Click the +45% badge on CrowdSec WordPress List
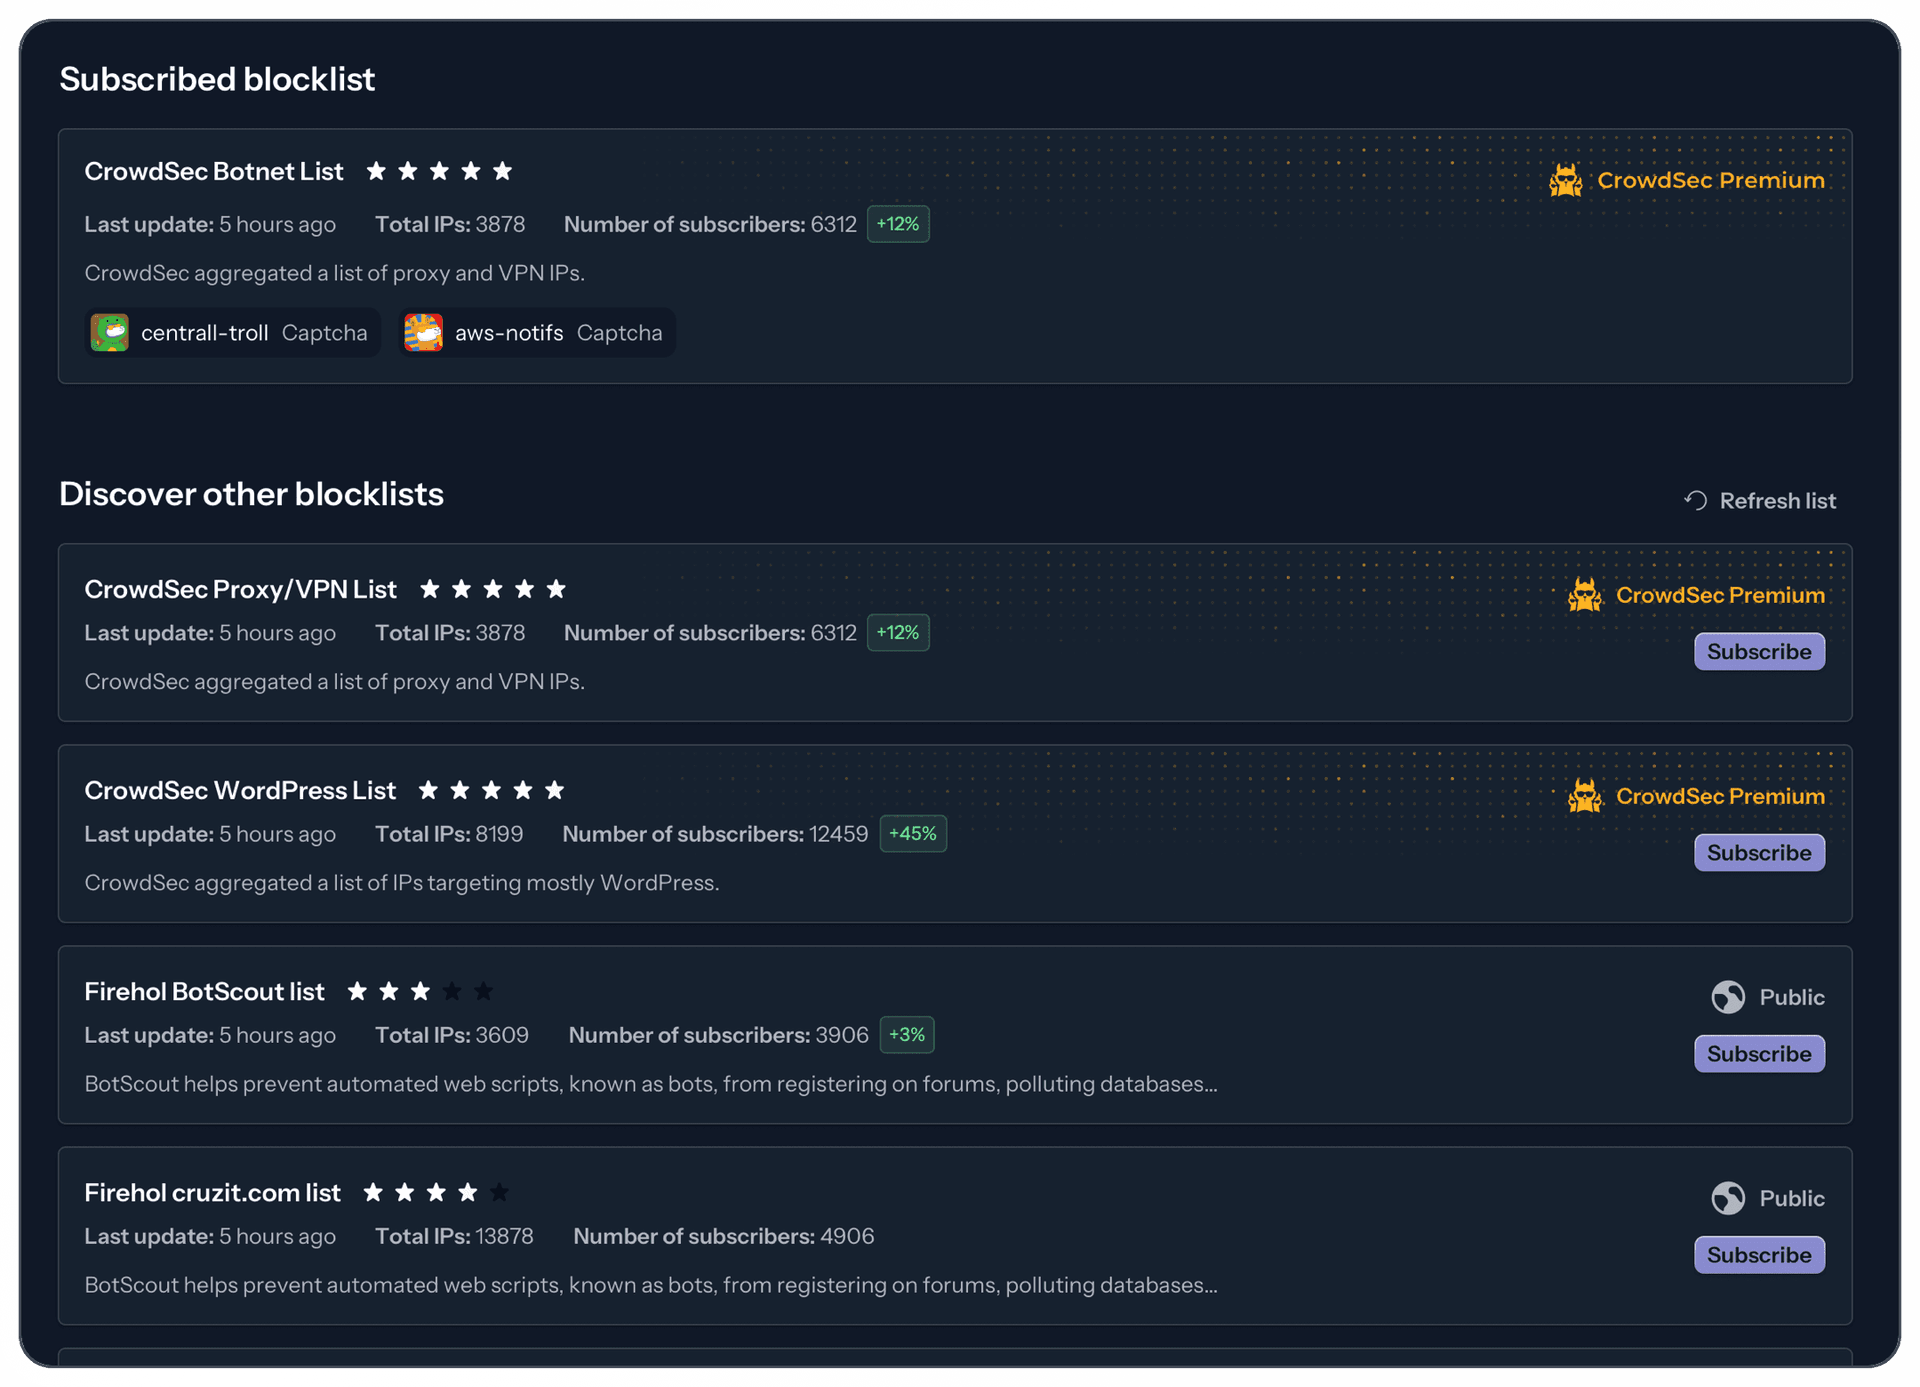Image resolution: width=1920 pixels, height=1387 pixels. [x=912, y=833]
